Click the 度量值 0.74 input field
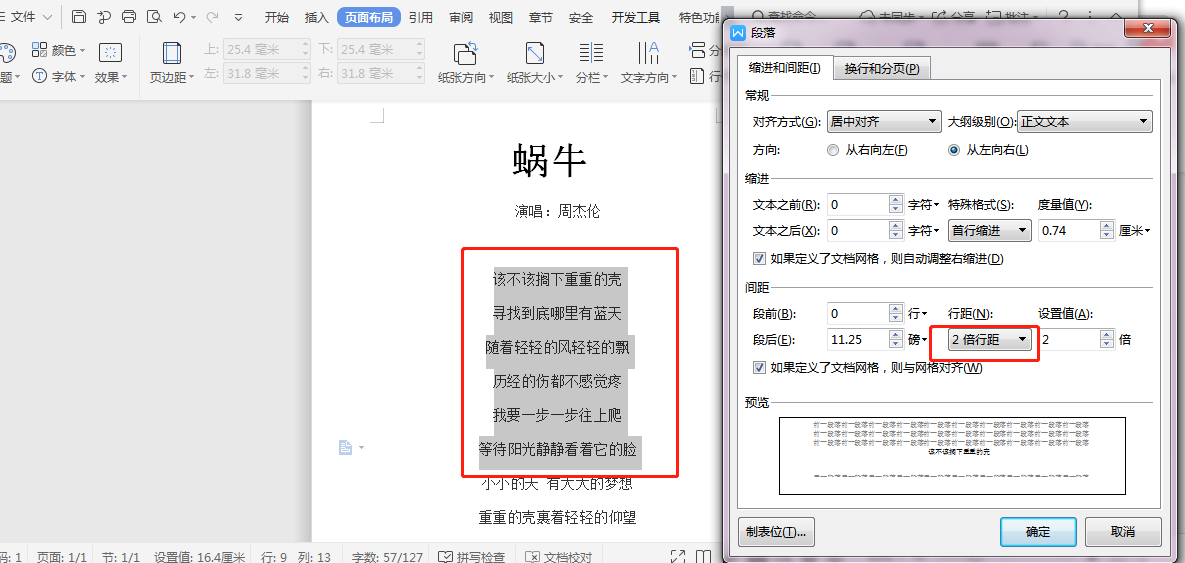 [1069, 230]
